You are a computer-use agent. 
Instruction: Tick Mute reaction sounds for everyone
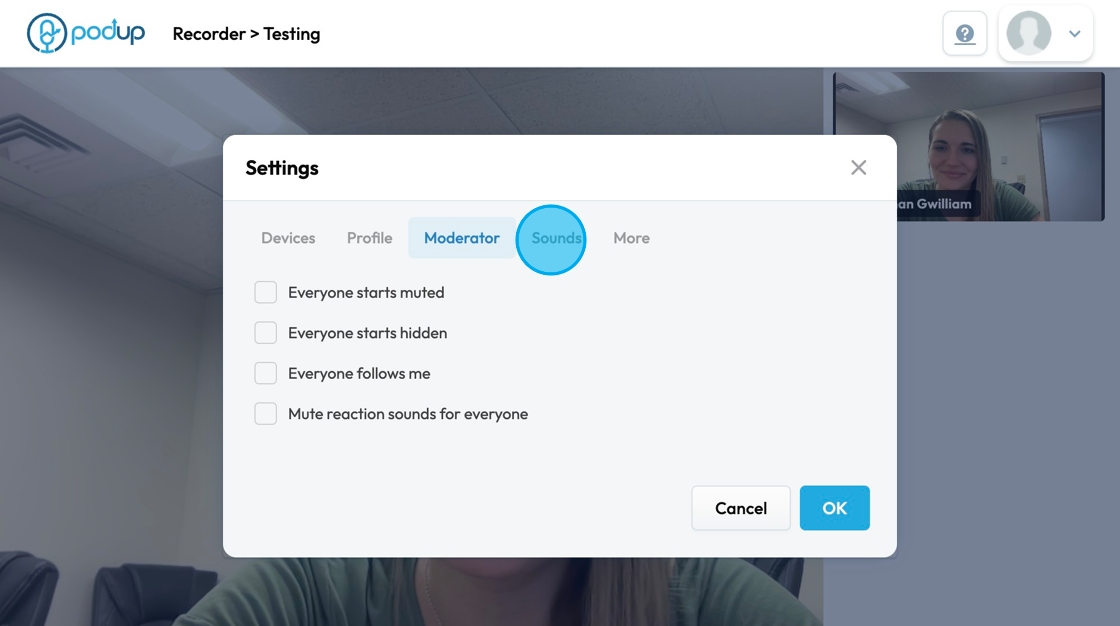pyautogui.click(x=266, y=414)
